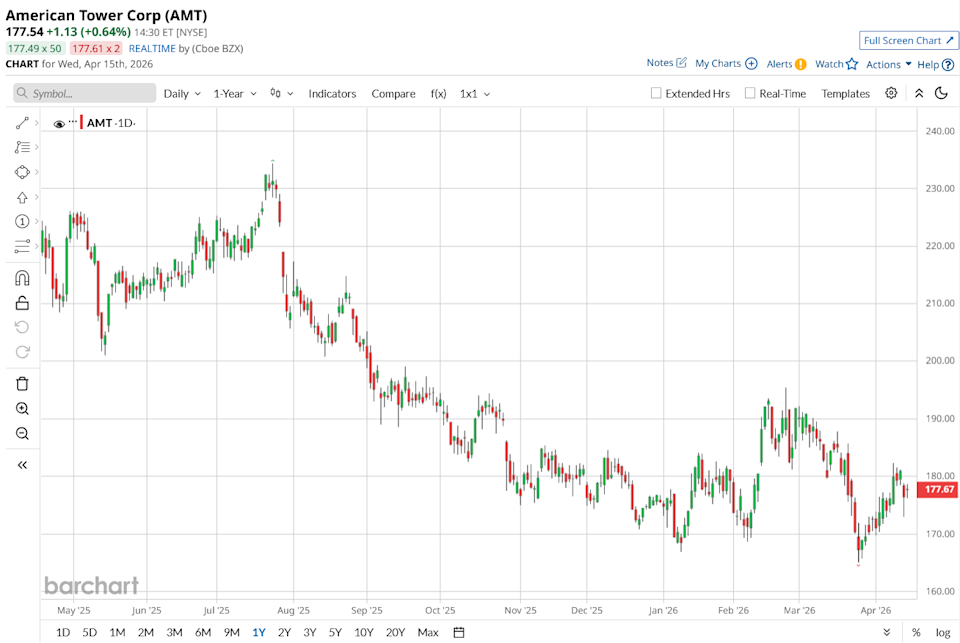Select the trend line drawing tool
Screen dimensions: 960x643
[22, 123]
